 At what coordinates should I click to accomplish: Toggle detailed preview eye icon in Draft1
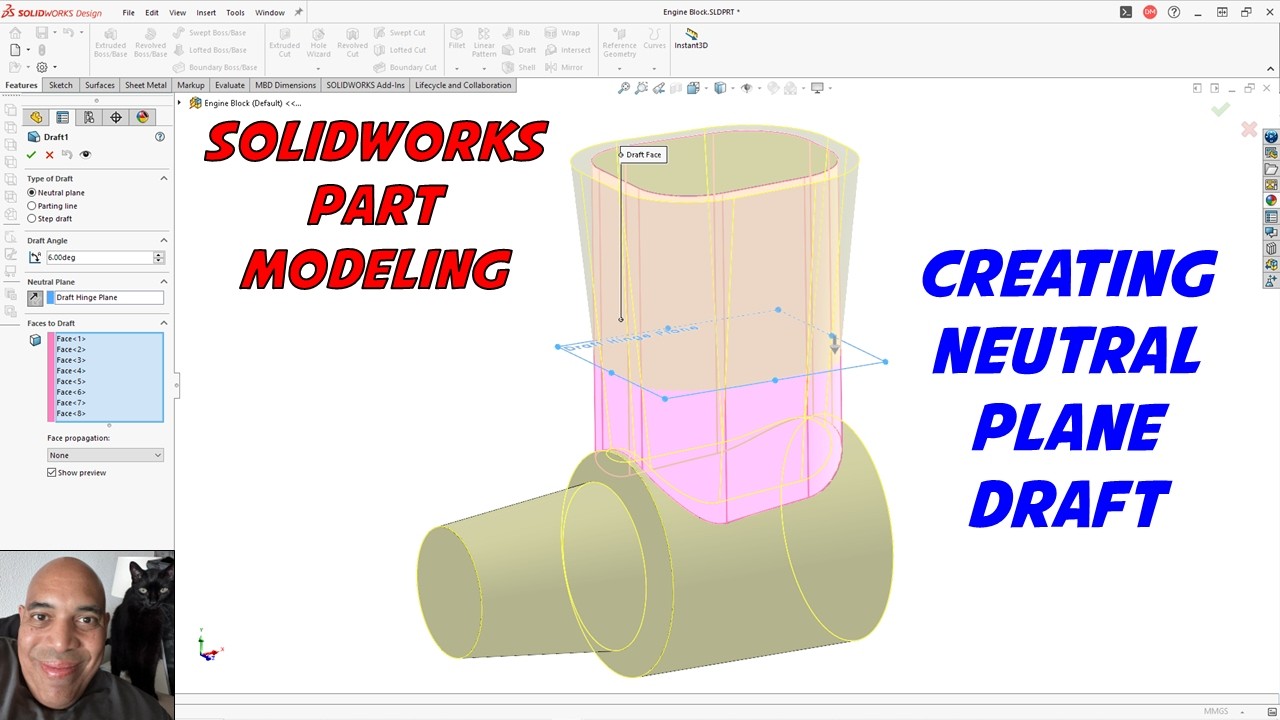click(x=85, y=155)
